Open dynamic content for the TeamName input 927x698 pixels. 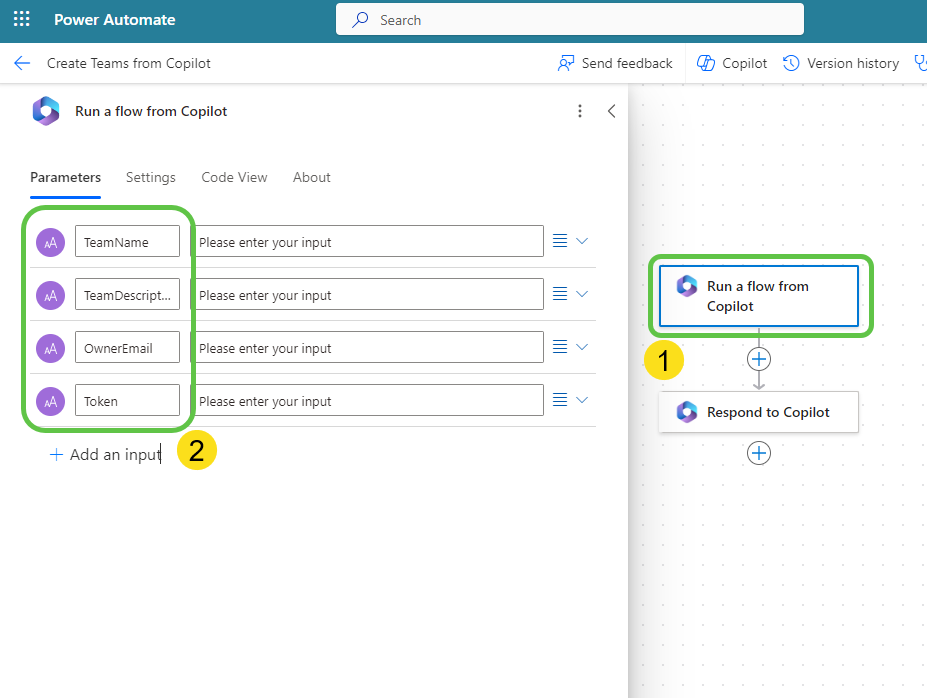click(561, 240)
